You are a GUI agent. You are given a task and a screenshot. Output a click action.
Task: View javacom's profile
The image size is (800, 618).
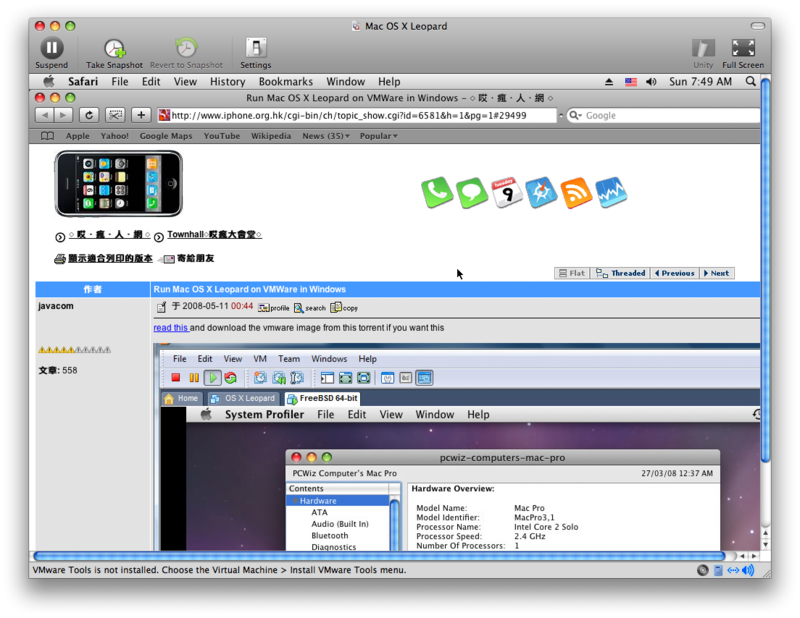coord(274,308)
